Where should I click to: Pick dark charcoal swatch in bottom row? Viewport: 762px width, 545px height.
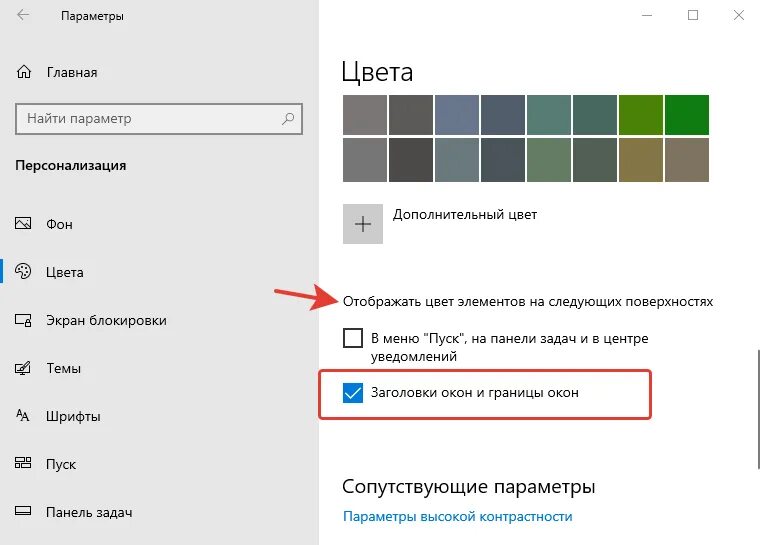click(x=411, y=160)
